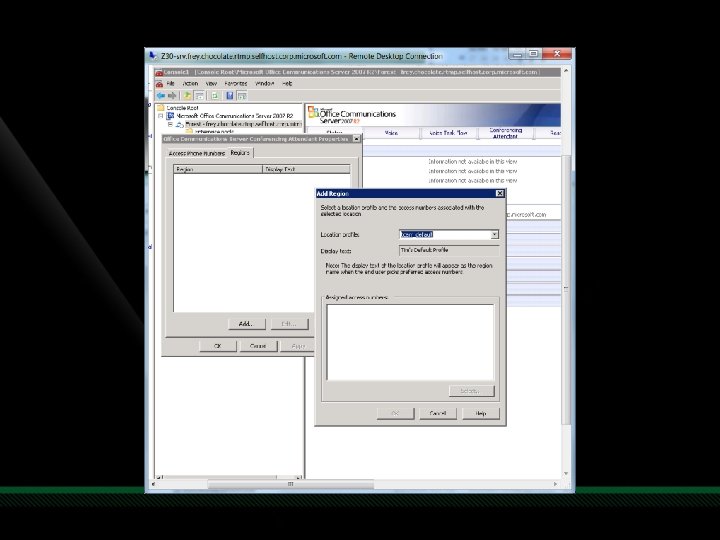Viewport: 720px width, 540px height.
Task: Open the Help menu
Action: 287,84
